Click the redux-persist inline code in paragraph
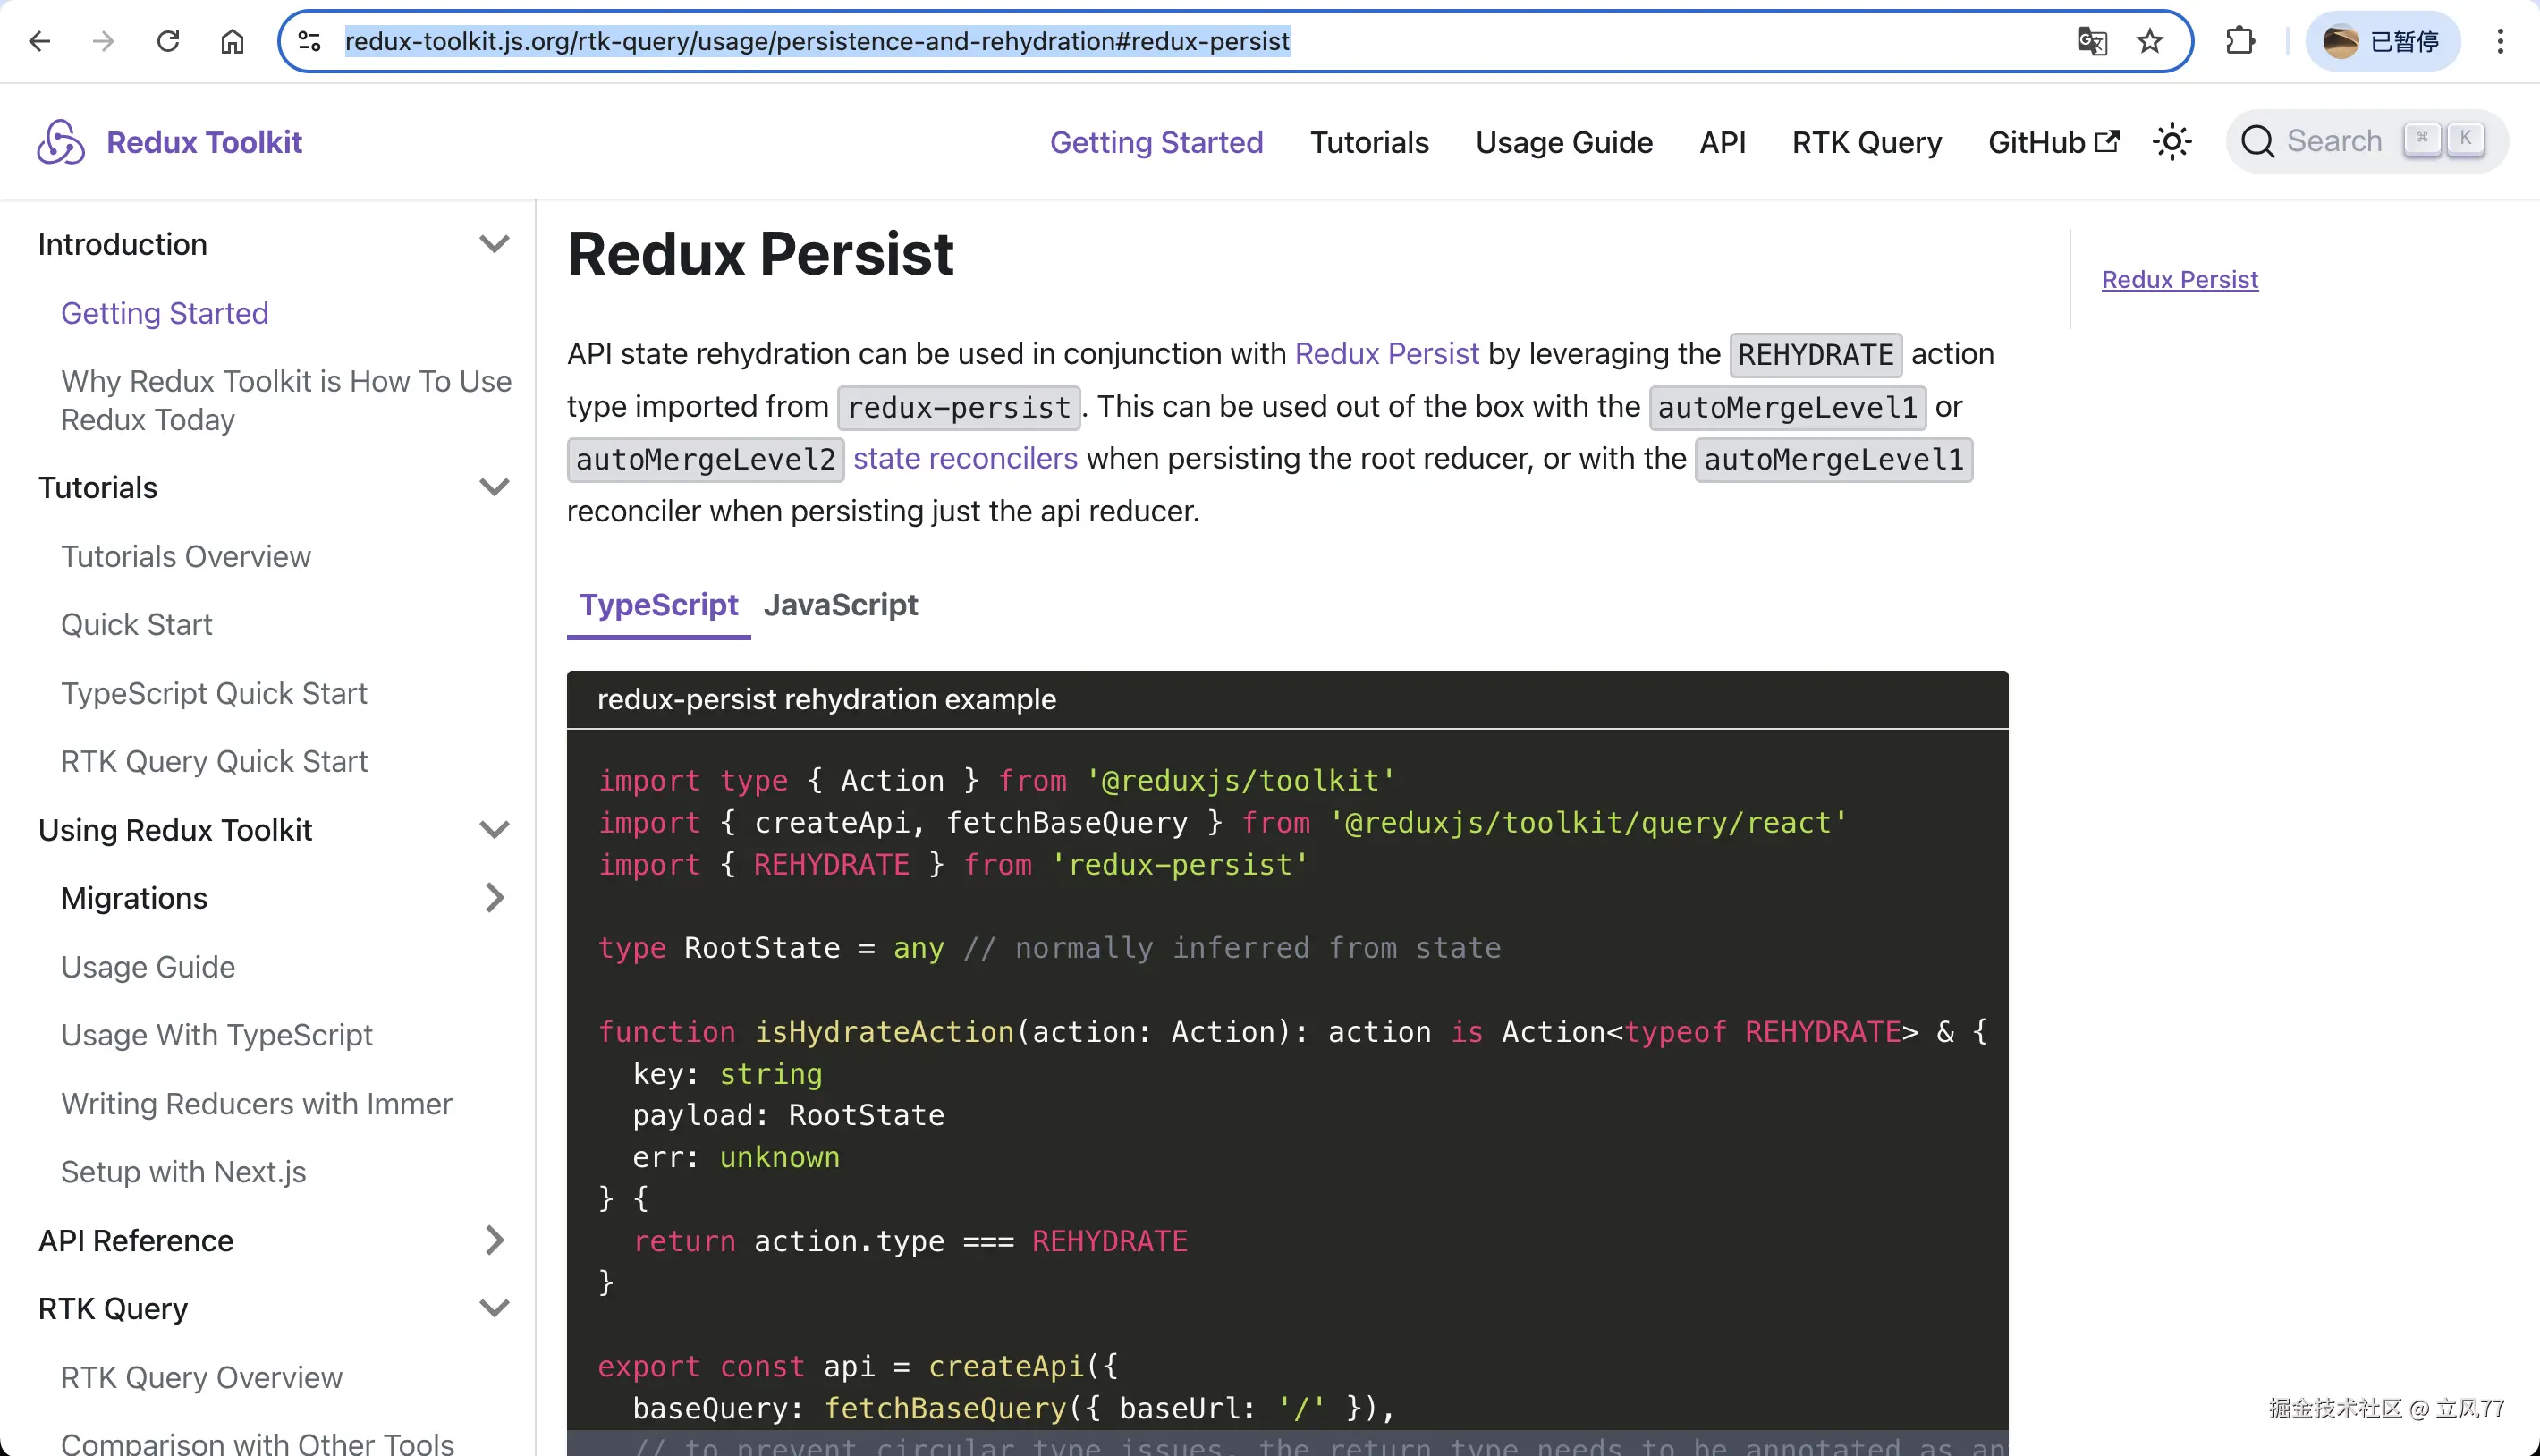Screen dimensions: 2540x1456 pos(959,407)
